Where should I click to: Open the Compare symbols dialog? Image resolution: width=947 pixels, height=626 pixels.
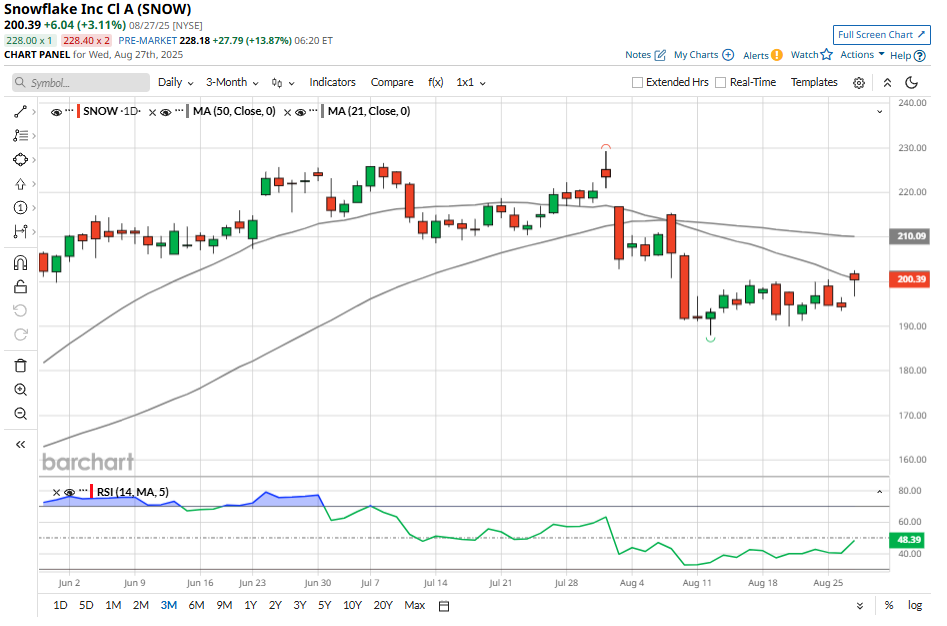392,82
